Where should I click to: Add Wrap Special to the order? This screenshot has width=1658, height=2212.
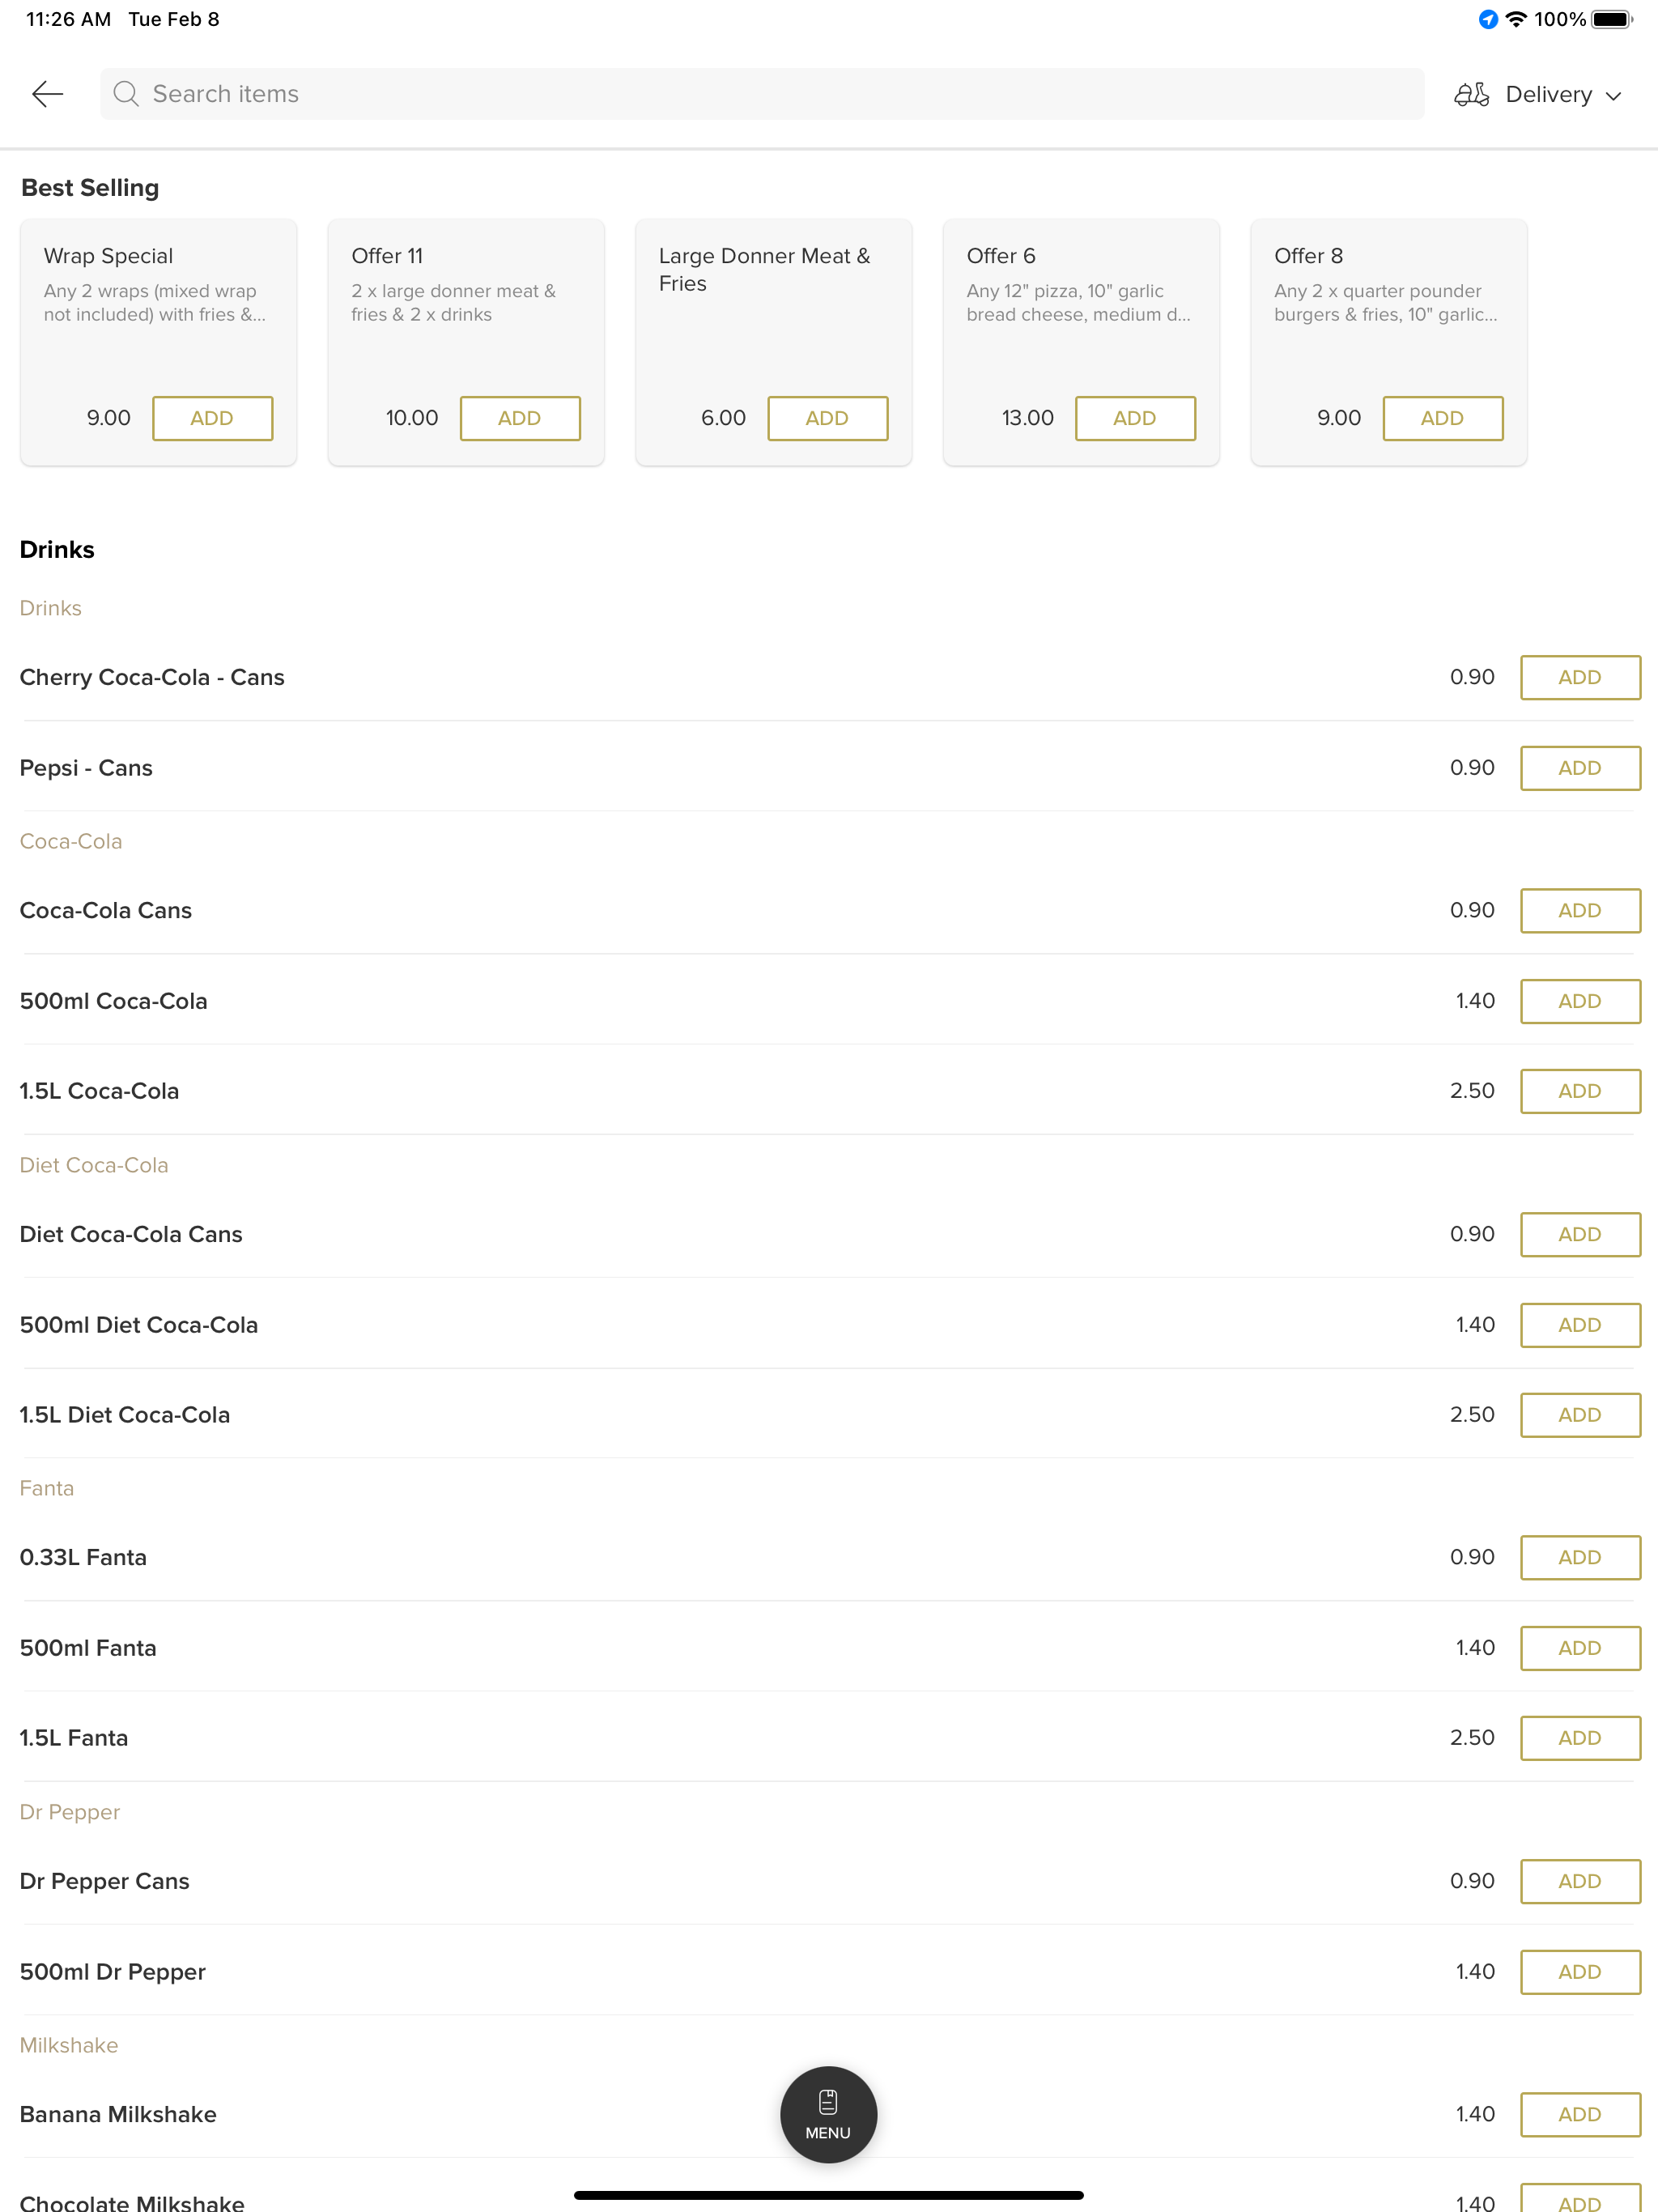[212, 418]
